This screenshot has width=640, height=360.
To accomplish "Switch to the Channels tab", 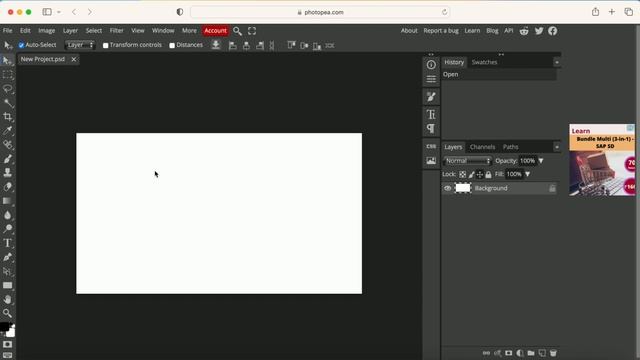I will pos(482,147).
